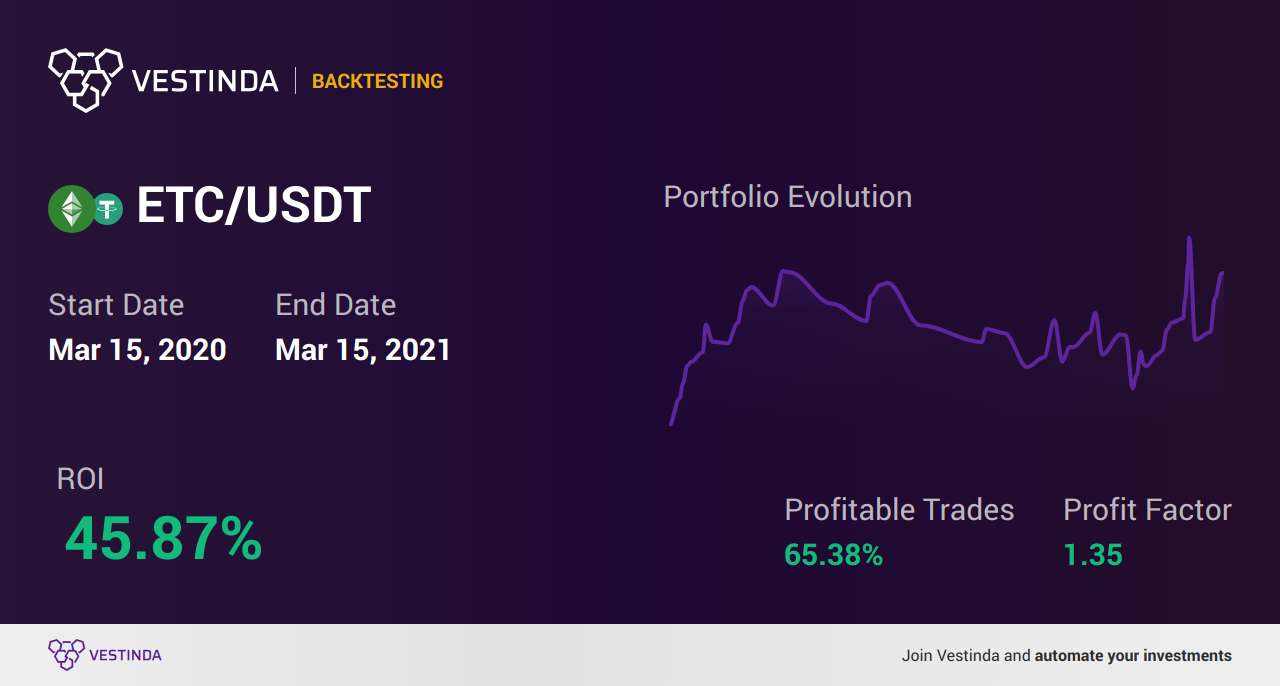
Task: Click the 'automate your investments' footer link
Action: pyautogui.click(x=1133, y=656)
